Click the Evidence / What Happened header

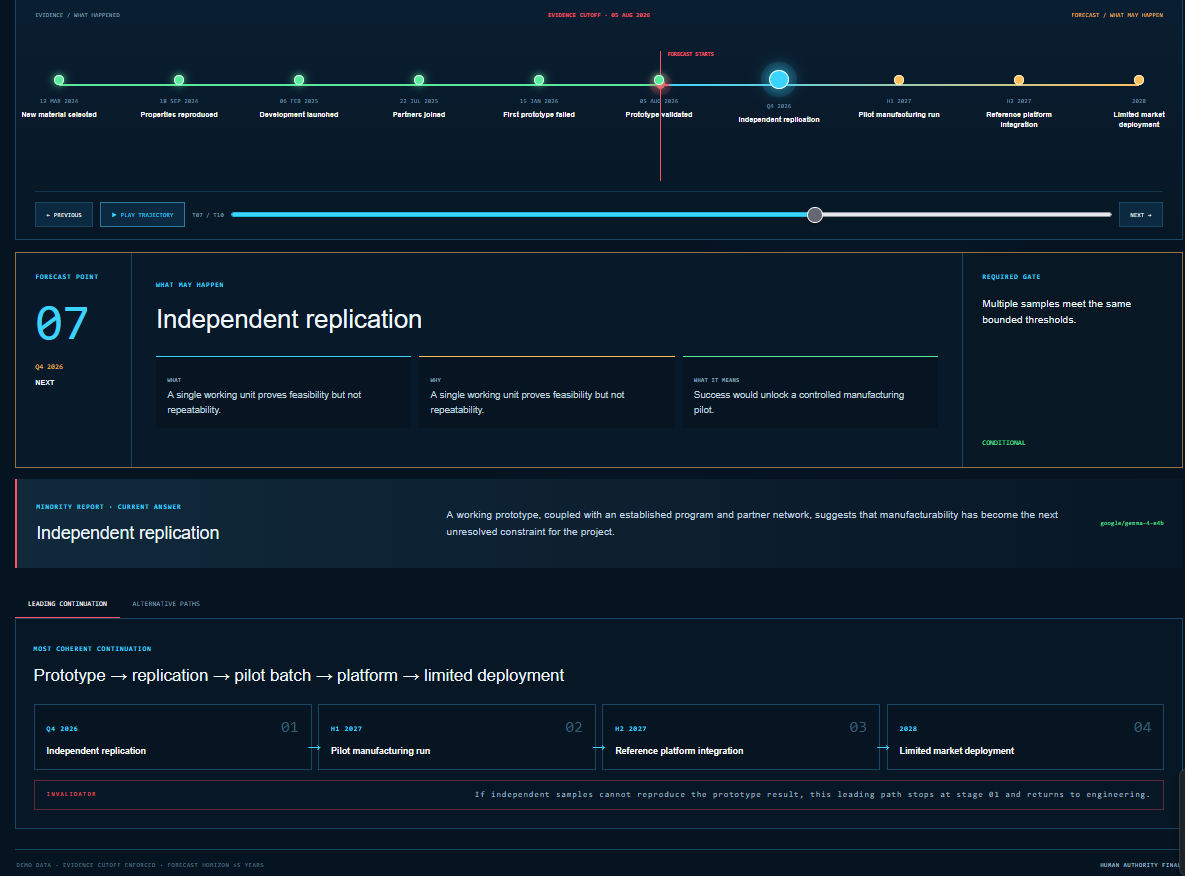point(77,15)
